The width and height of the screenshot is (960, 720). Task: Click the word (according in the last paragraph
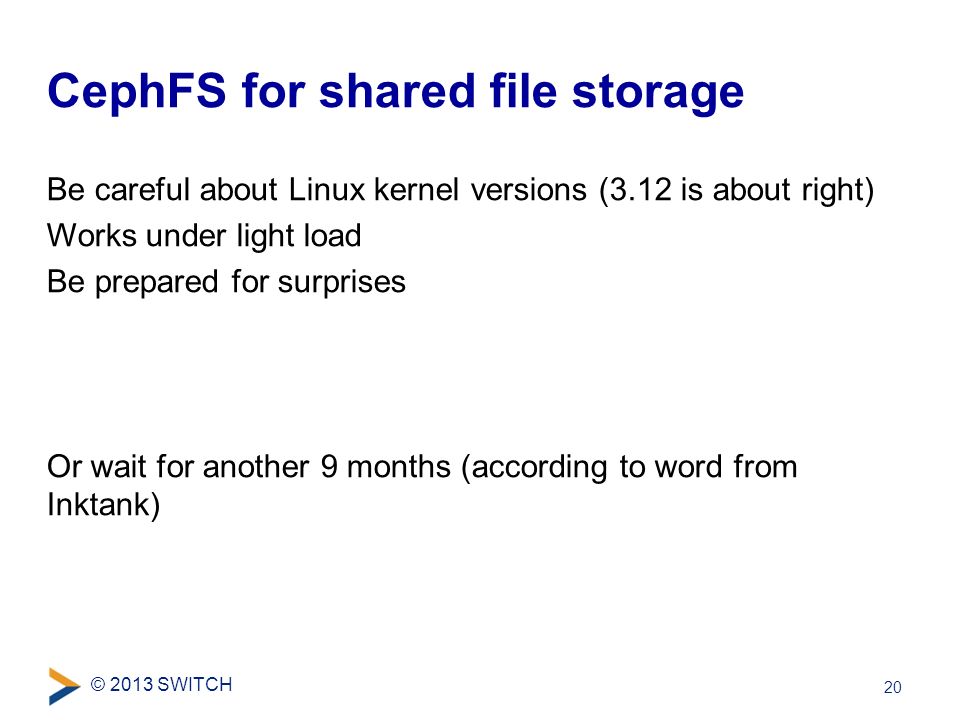534,468
